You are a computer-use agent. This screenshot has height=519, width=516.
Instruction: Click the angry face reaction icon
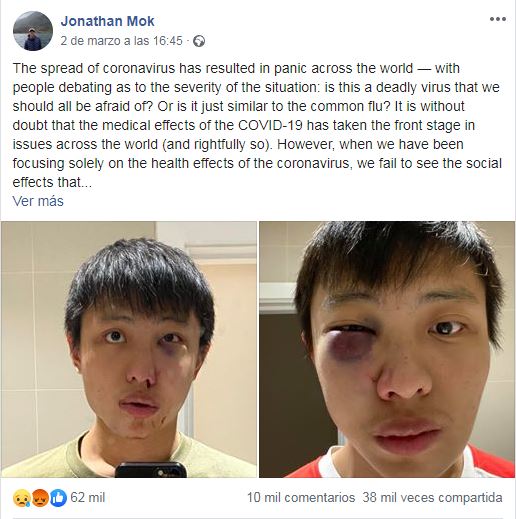click(40, 498)
